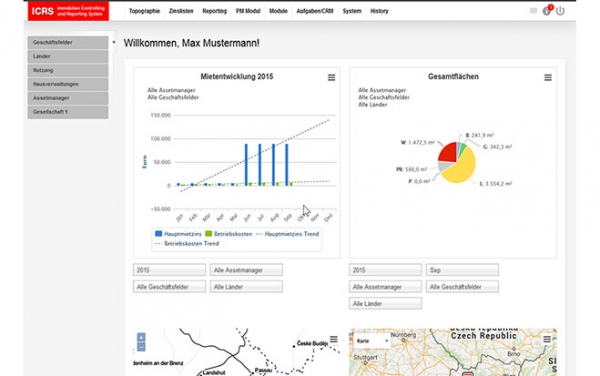Click Czech Republic label on Google map
The image size is (600, 376).
484,336
